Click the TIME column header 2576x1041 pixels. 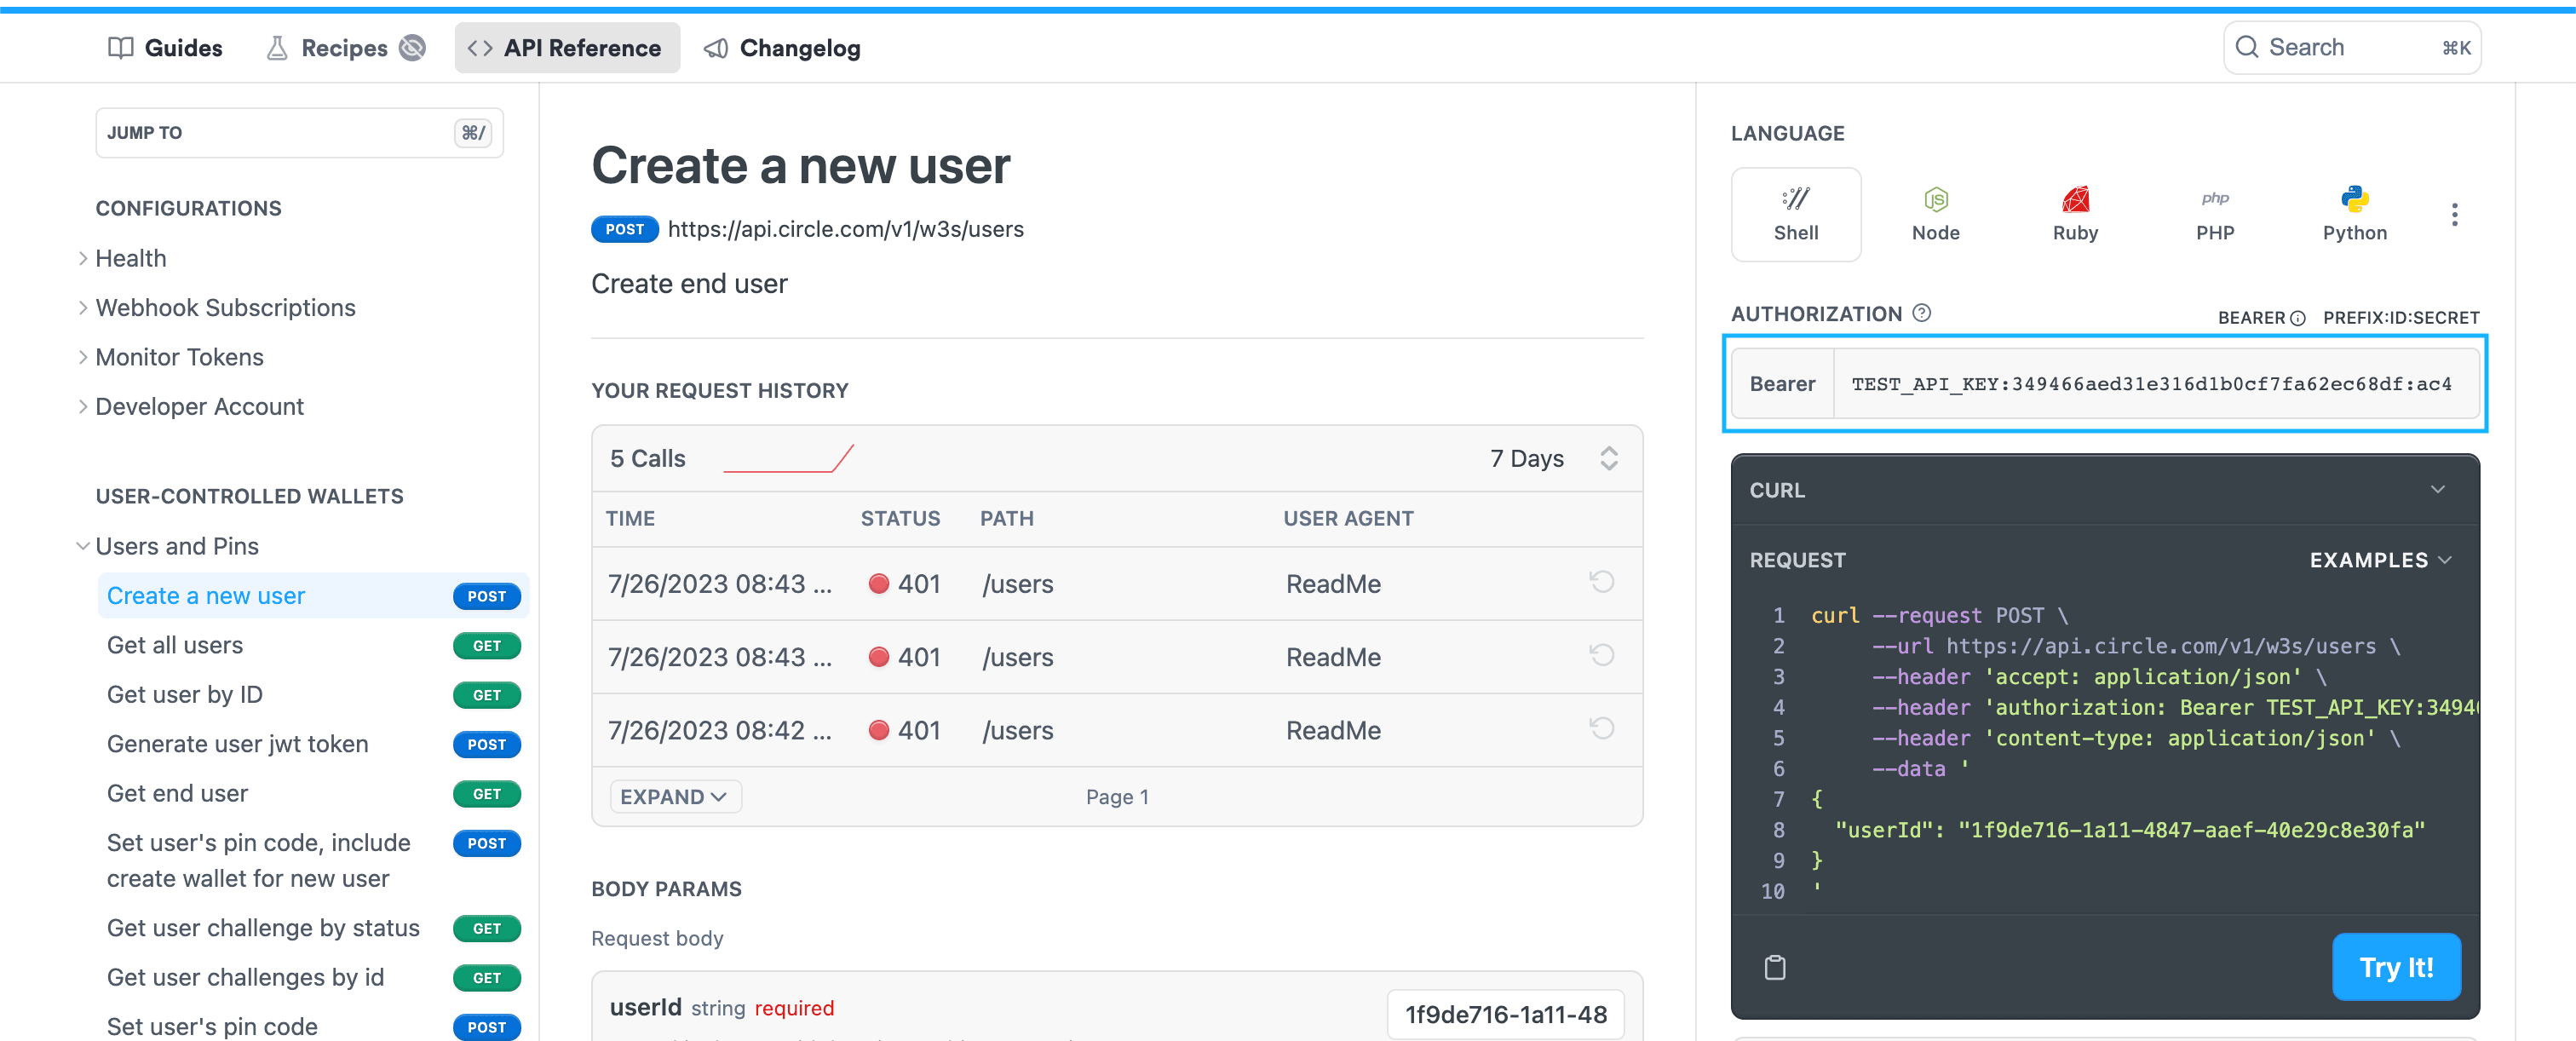click(630, 518)
